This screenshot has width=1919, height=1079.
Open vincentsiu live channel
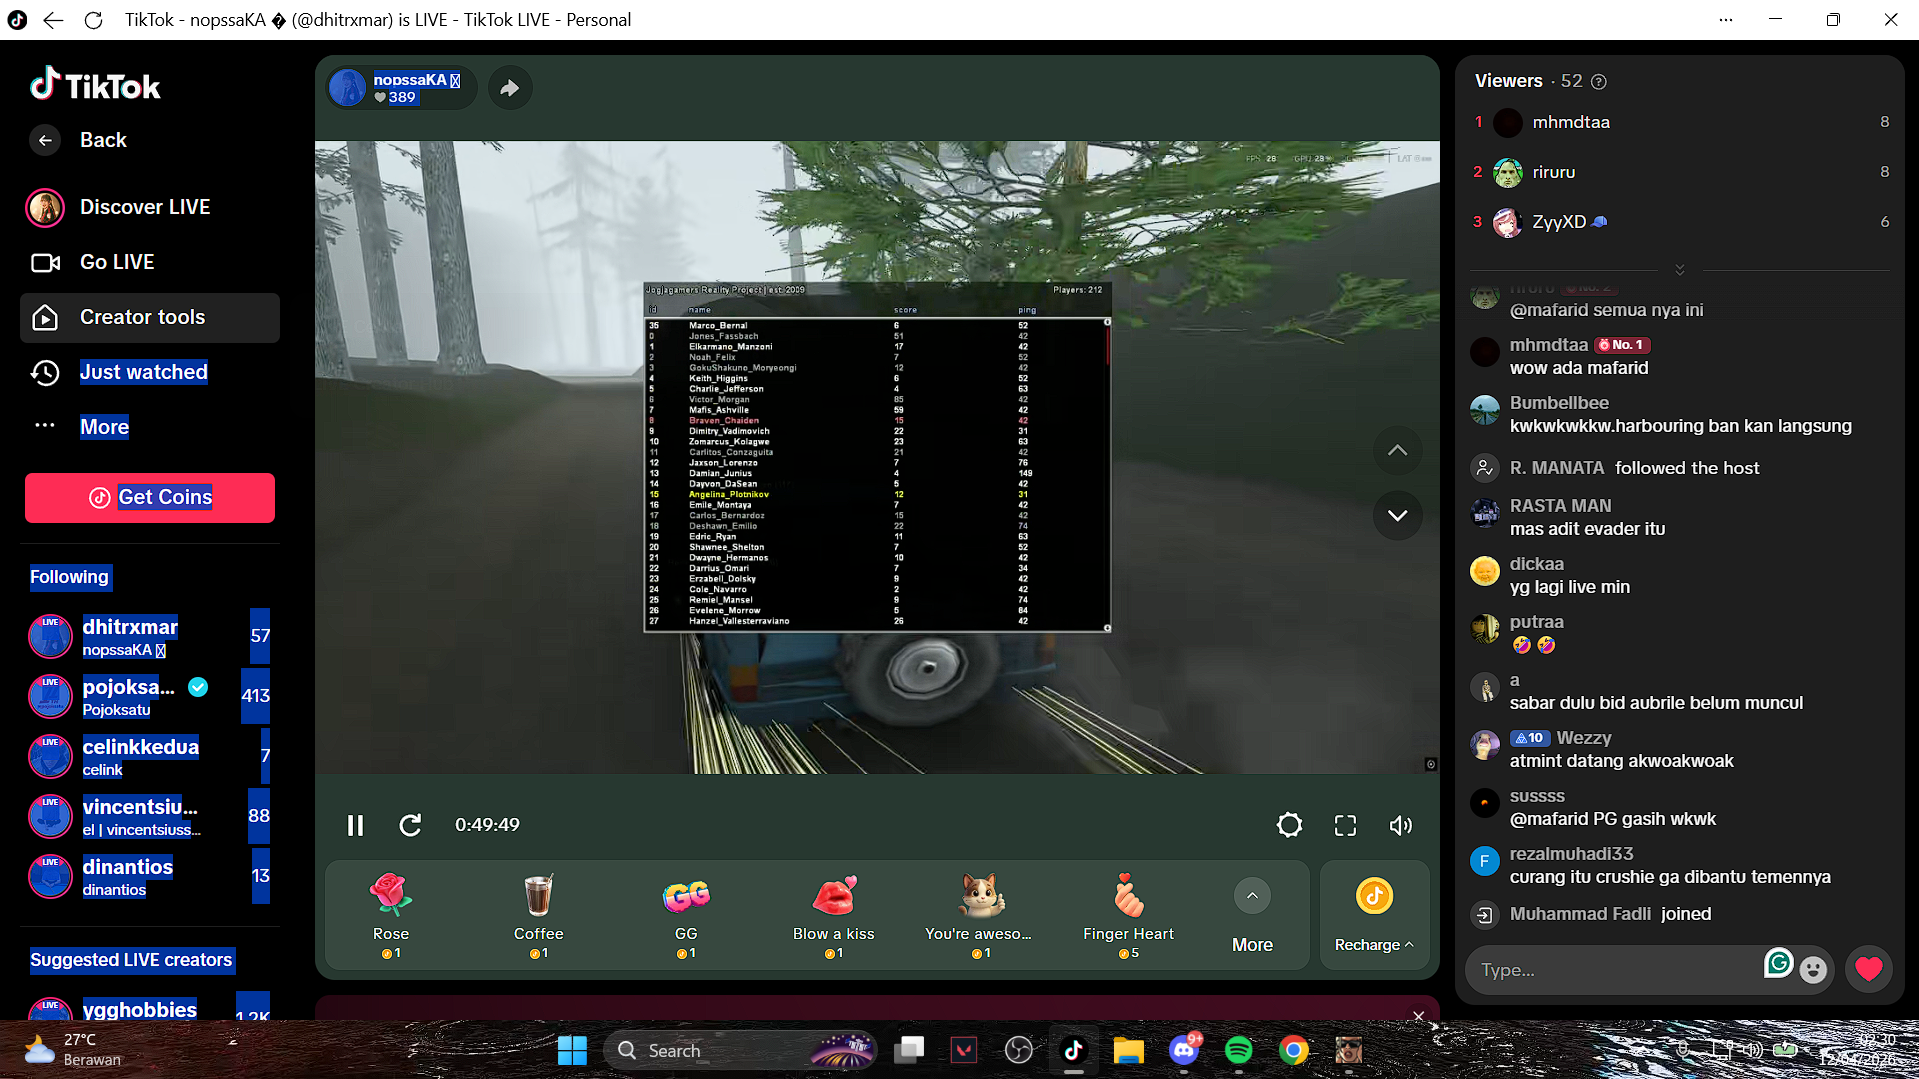[x=150, y=817]
